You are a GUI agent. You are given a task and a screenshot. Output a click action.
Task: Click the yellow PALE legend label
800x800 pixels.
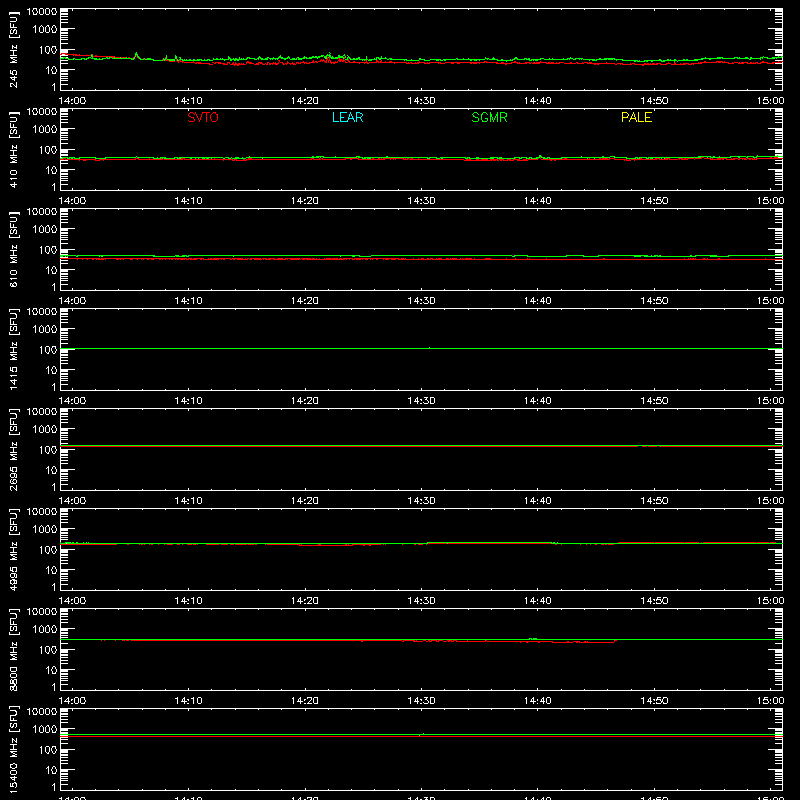point(636,117)
